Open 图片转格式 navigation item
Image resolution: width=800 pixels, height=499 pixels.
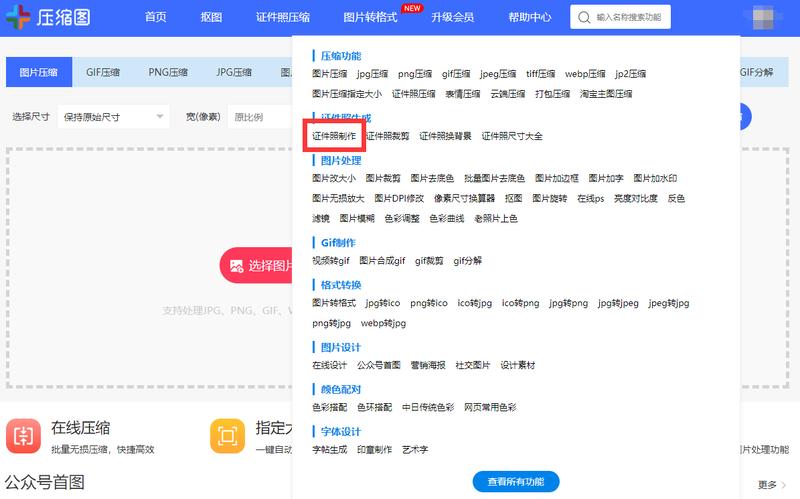coord(370,17)
